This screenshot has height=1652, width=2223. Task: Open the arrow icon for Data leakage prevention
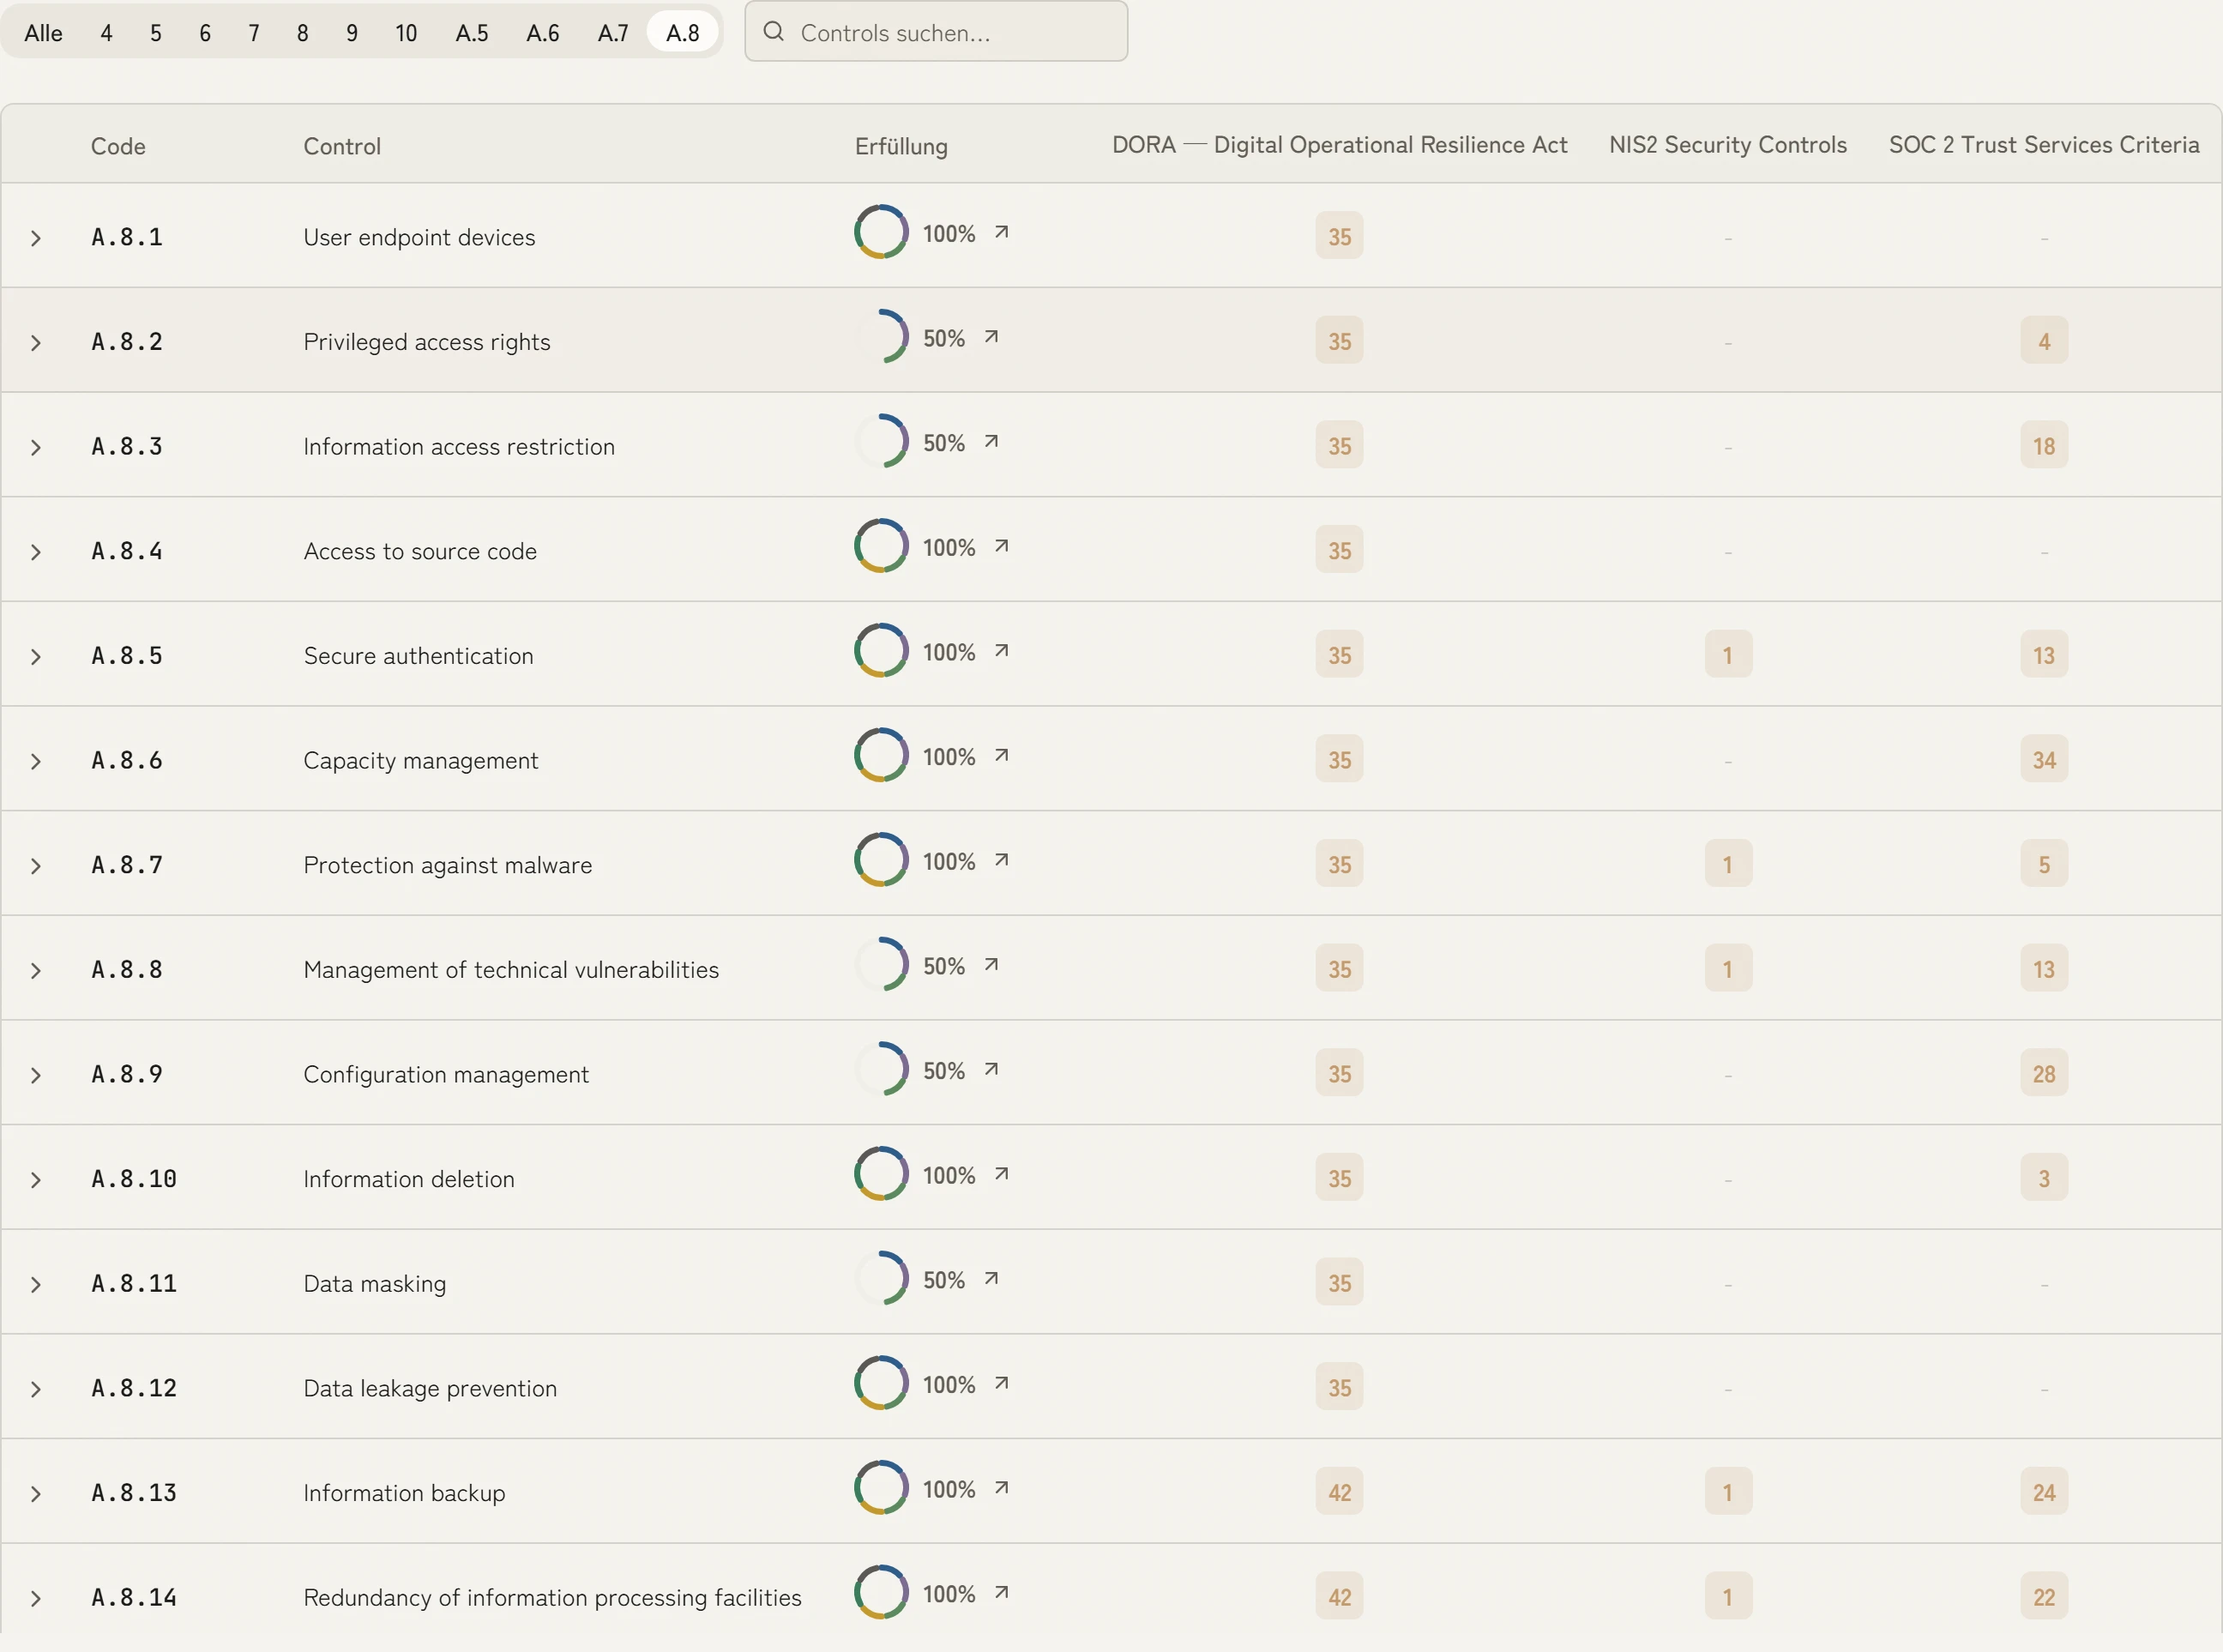coord(1001,1383)
